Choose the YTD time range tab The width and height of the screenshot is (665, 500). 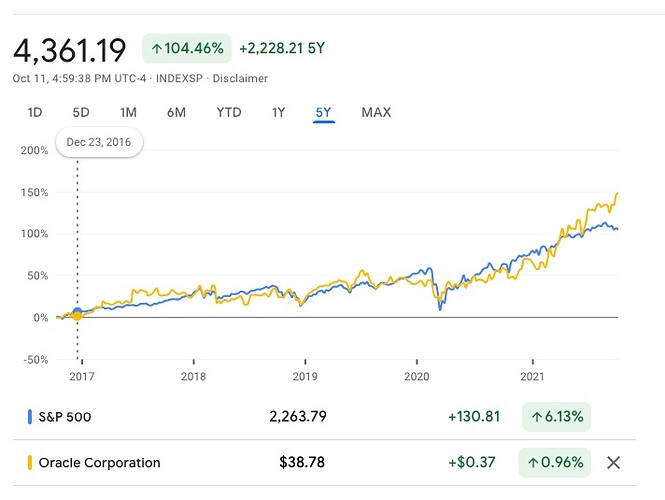229,112
